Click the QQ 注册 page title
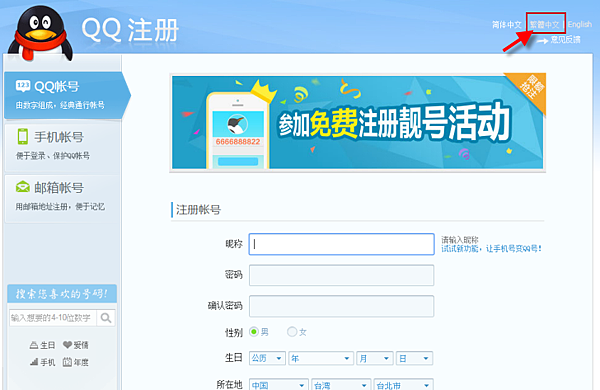 point(130,30)
